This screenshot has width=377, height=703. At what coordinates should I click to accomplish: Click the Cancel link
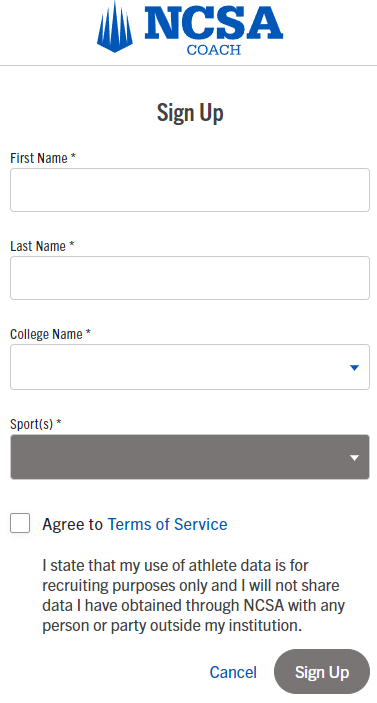pyautogui.click(x=233, y=672)
